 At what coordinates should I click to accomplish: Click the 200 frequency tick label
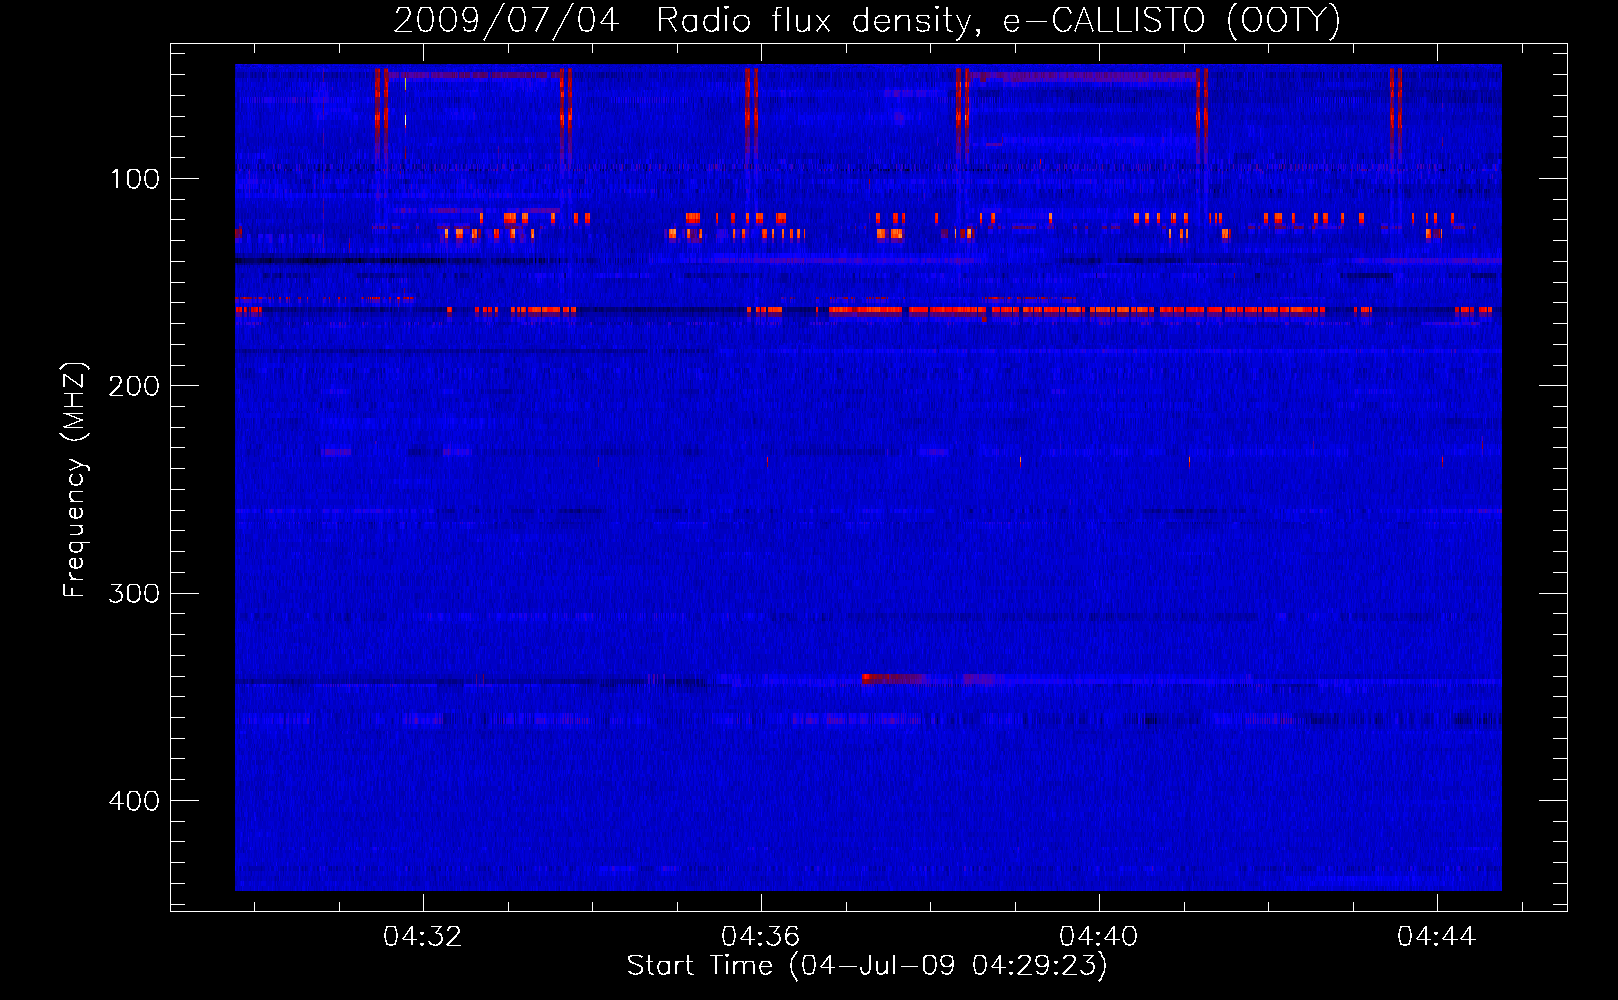(x=133, y=387)
